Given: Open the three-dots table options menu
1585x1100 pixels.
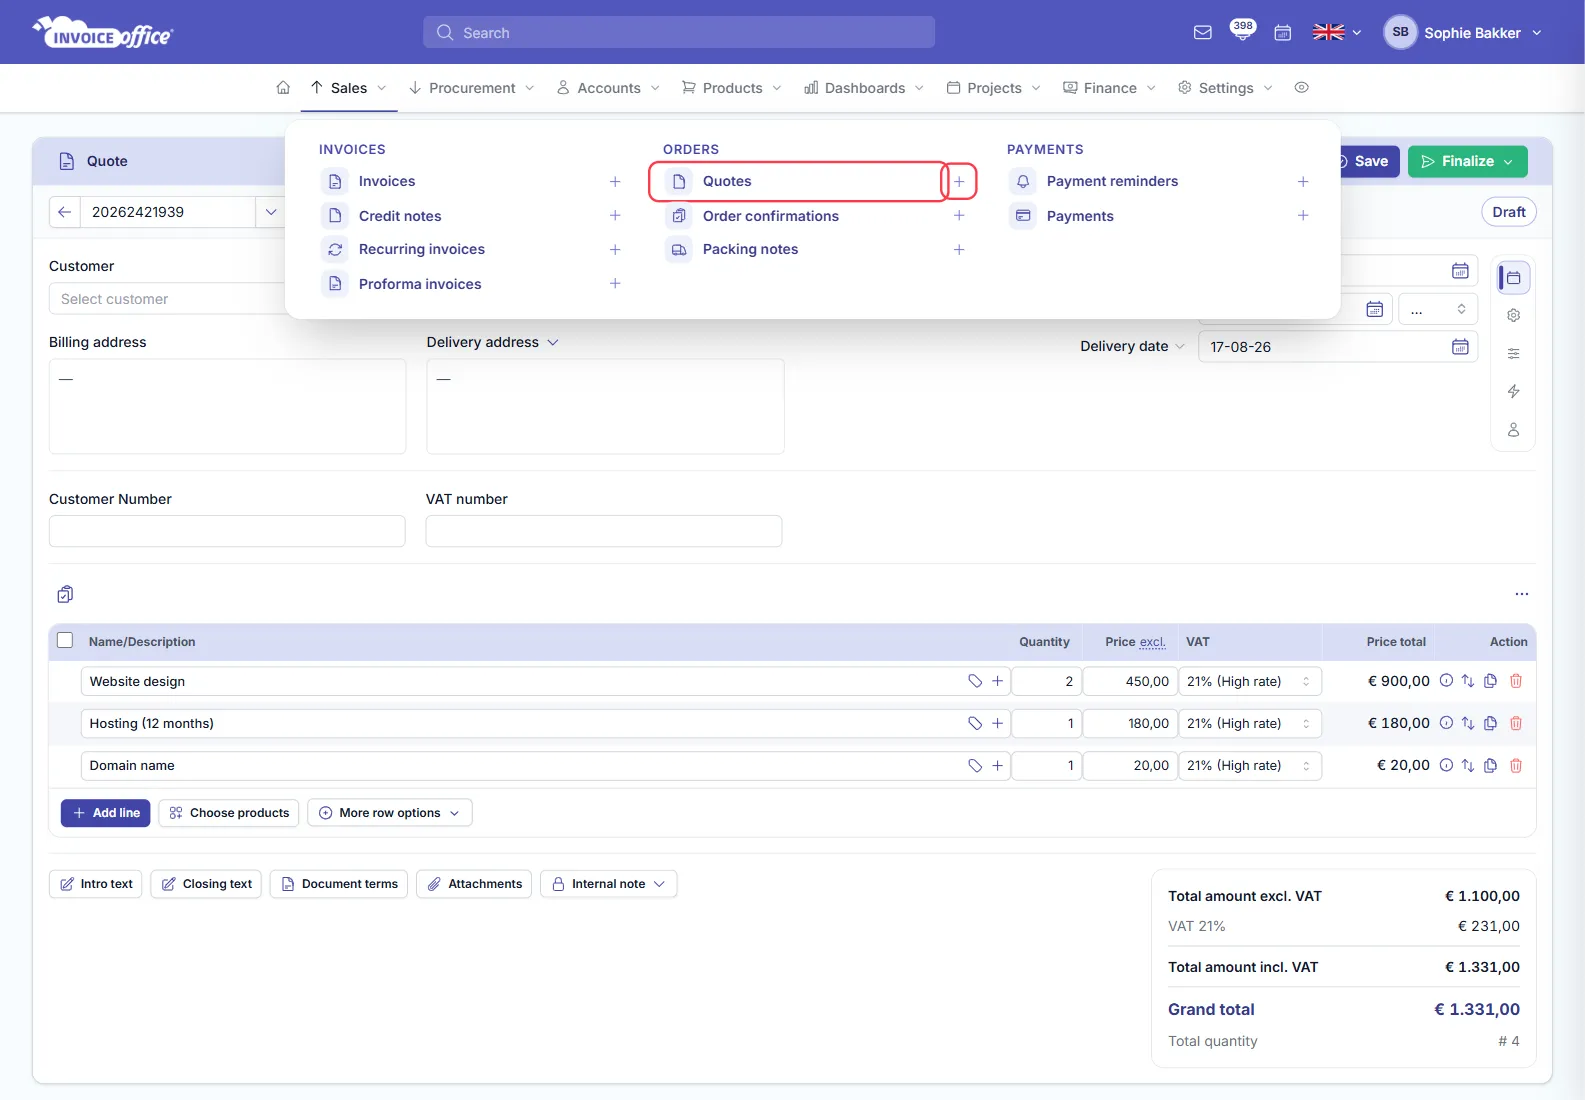Looking at the screenshot, I should [x=1522, y=594].
